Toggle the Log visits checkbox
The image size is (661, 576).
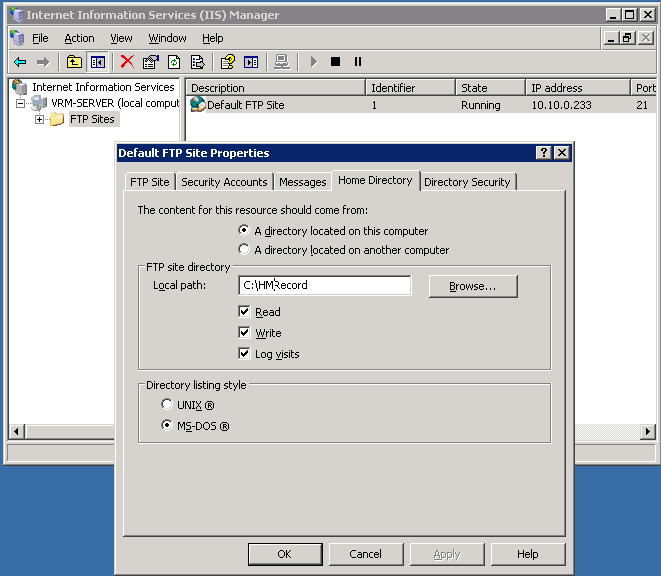tap(244, 353)
